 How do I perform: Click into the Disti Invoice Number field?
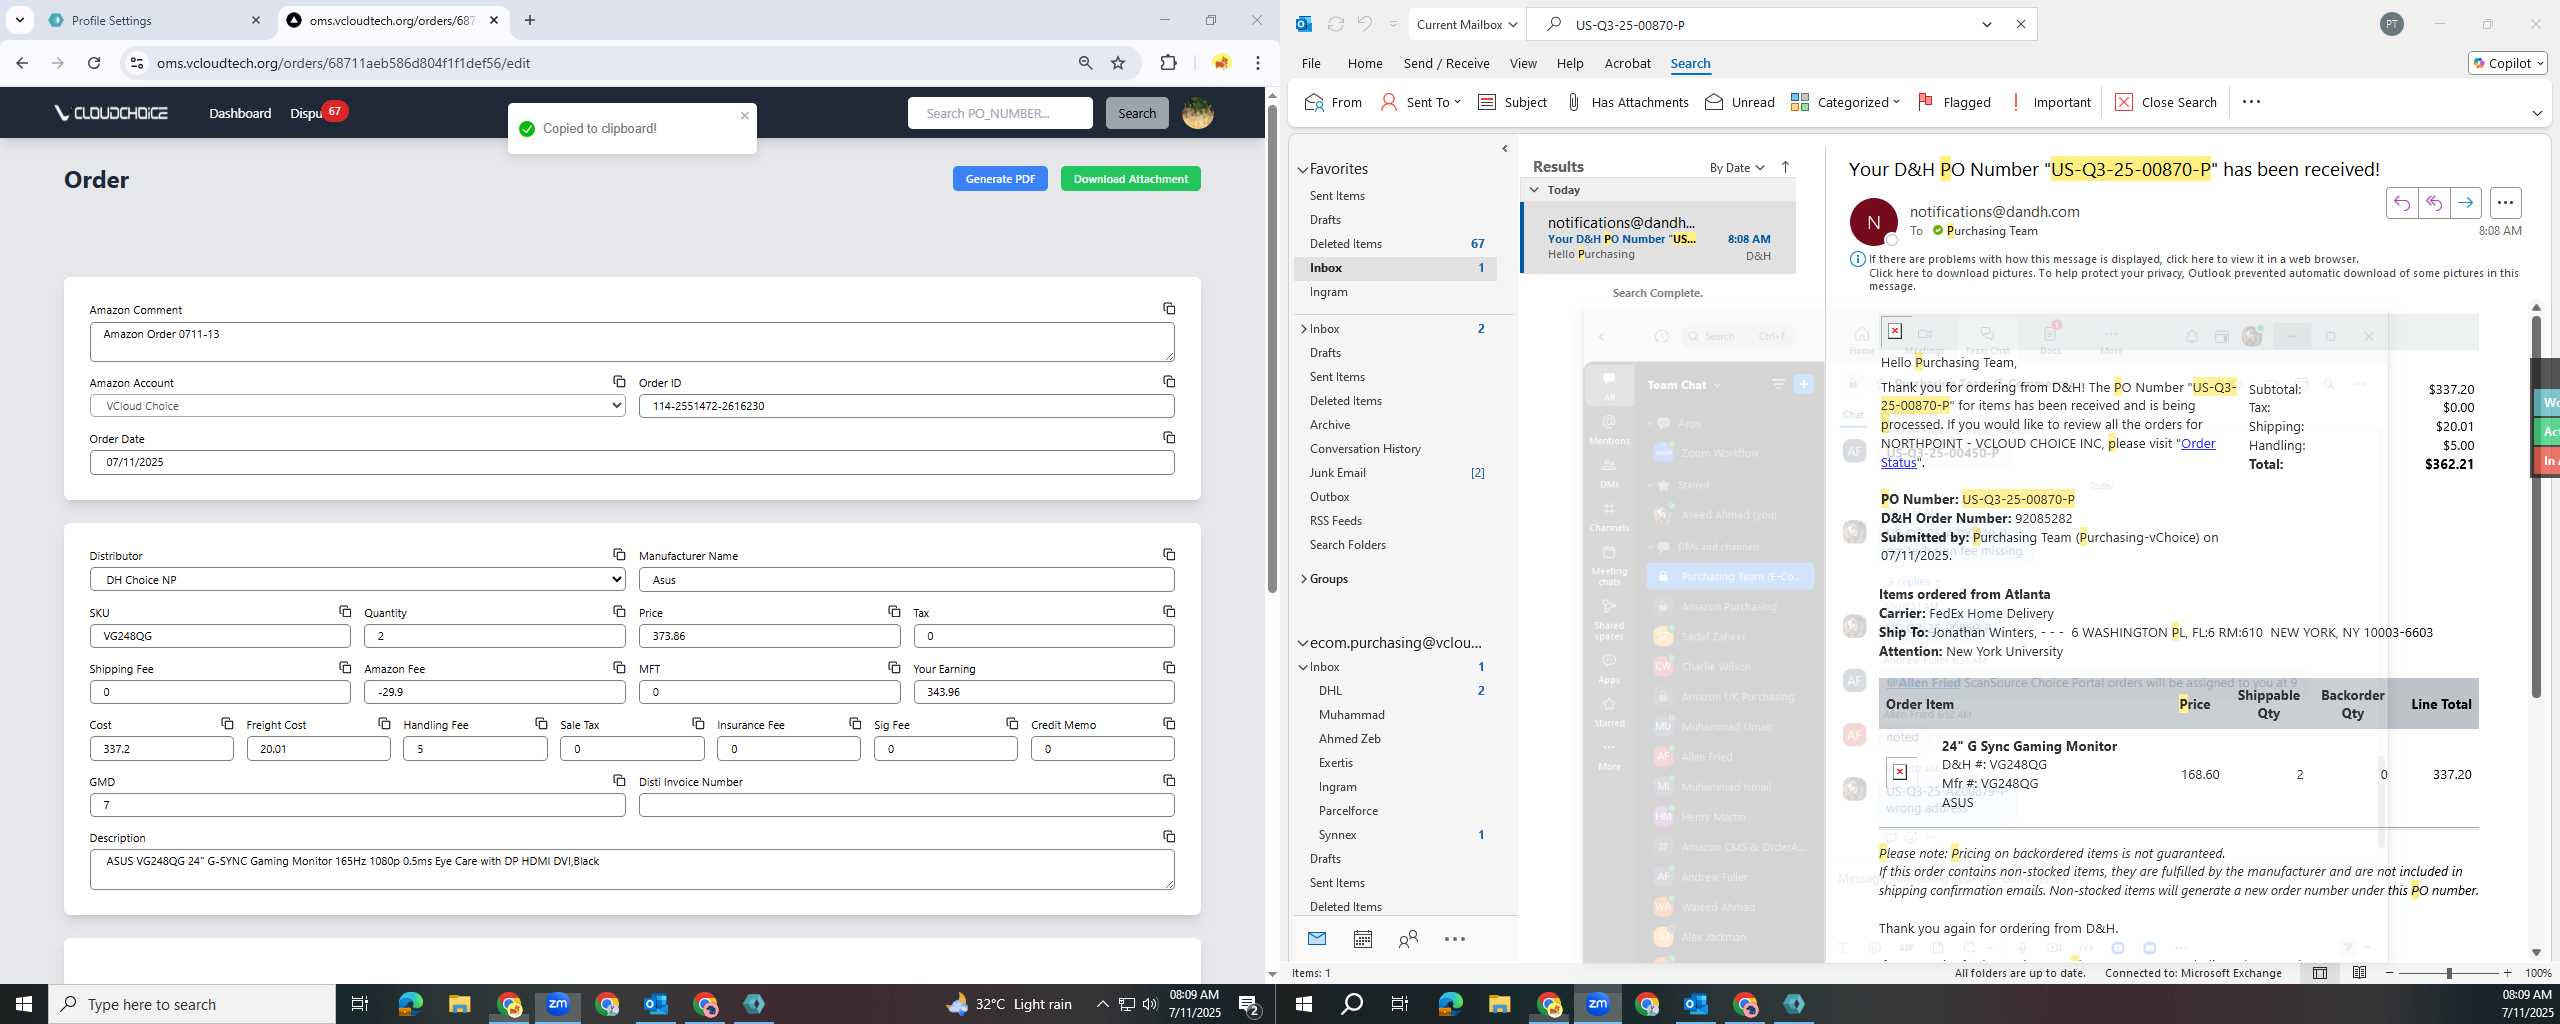(906, 805)
